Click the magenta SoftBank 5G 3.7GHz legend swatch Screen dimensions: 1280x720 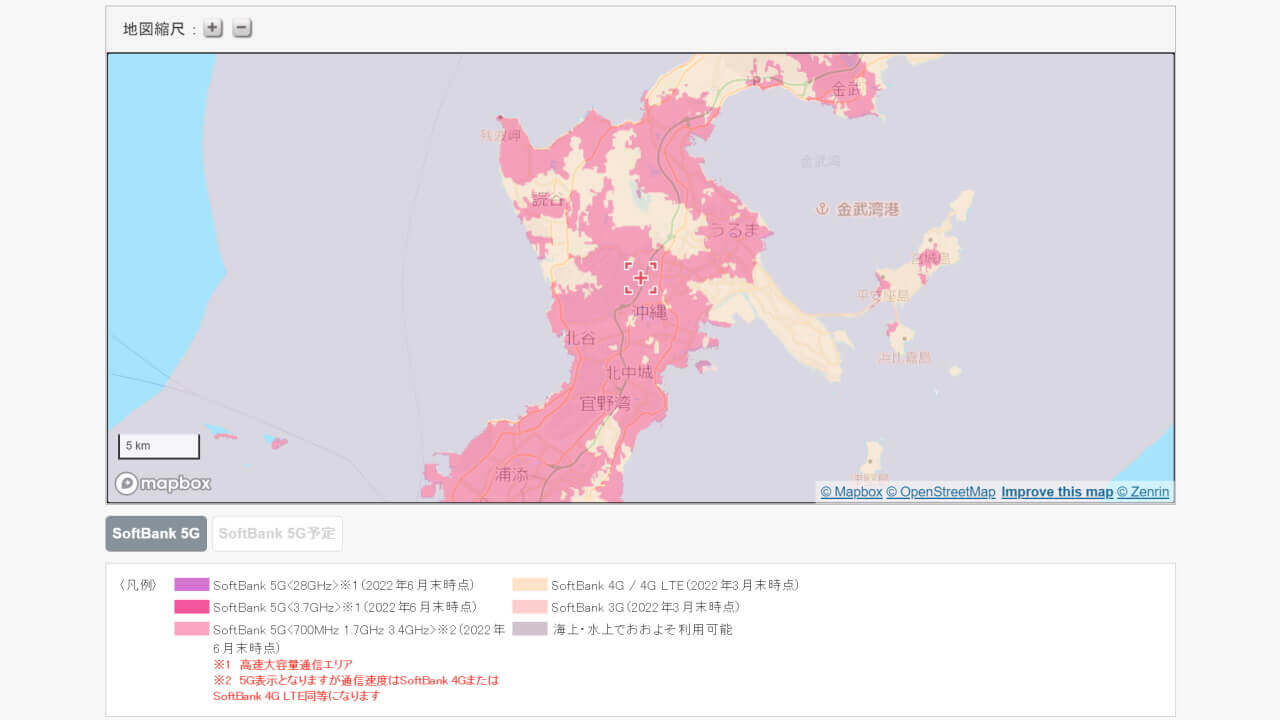coord(191,607)
